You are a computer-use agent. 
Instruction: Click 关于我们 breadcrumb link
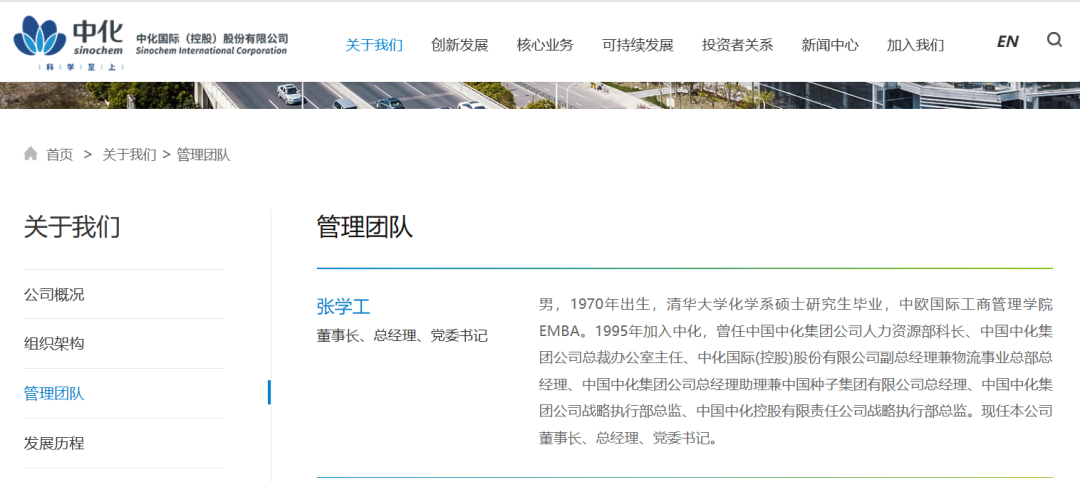(x=129, y=155)
